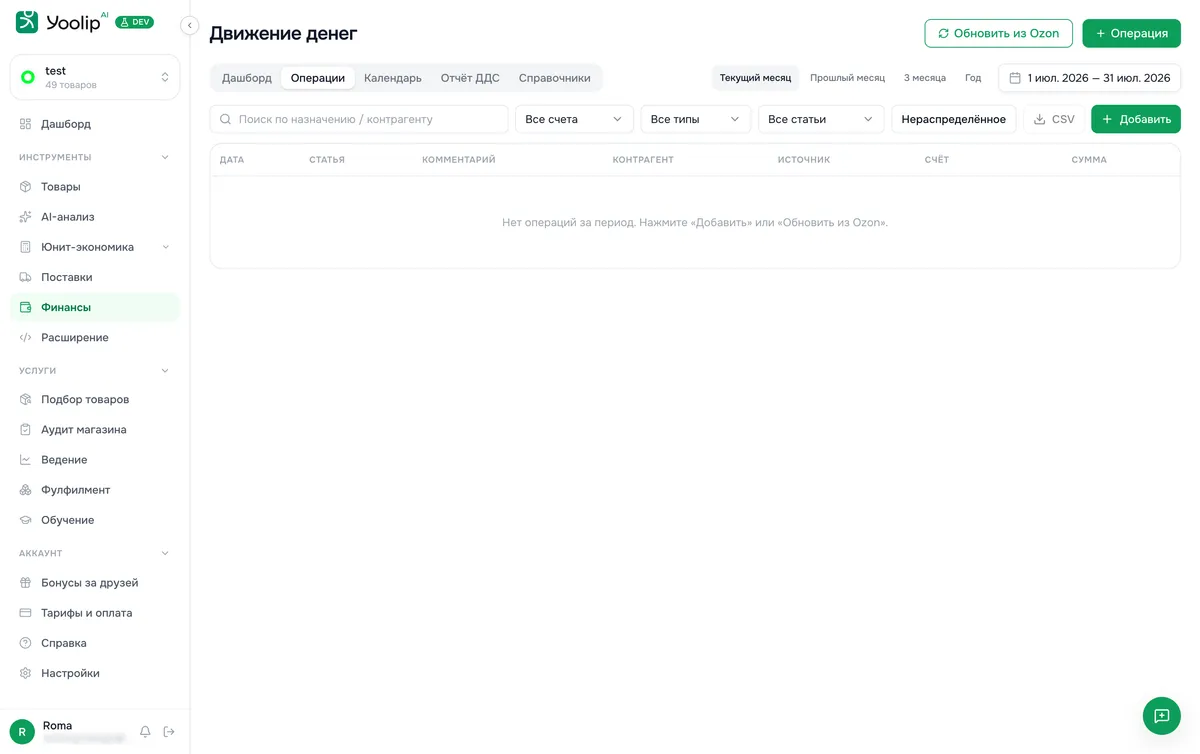Click the Фулфилмент sidebar icon
This screenshot has width=1200, height=754.
(26, 490)
